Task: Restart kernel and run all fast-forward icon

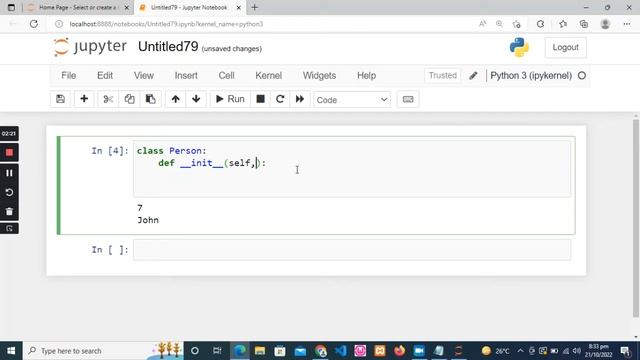Action: pyautogui.click(x=300, y=99)
